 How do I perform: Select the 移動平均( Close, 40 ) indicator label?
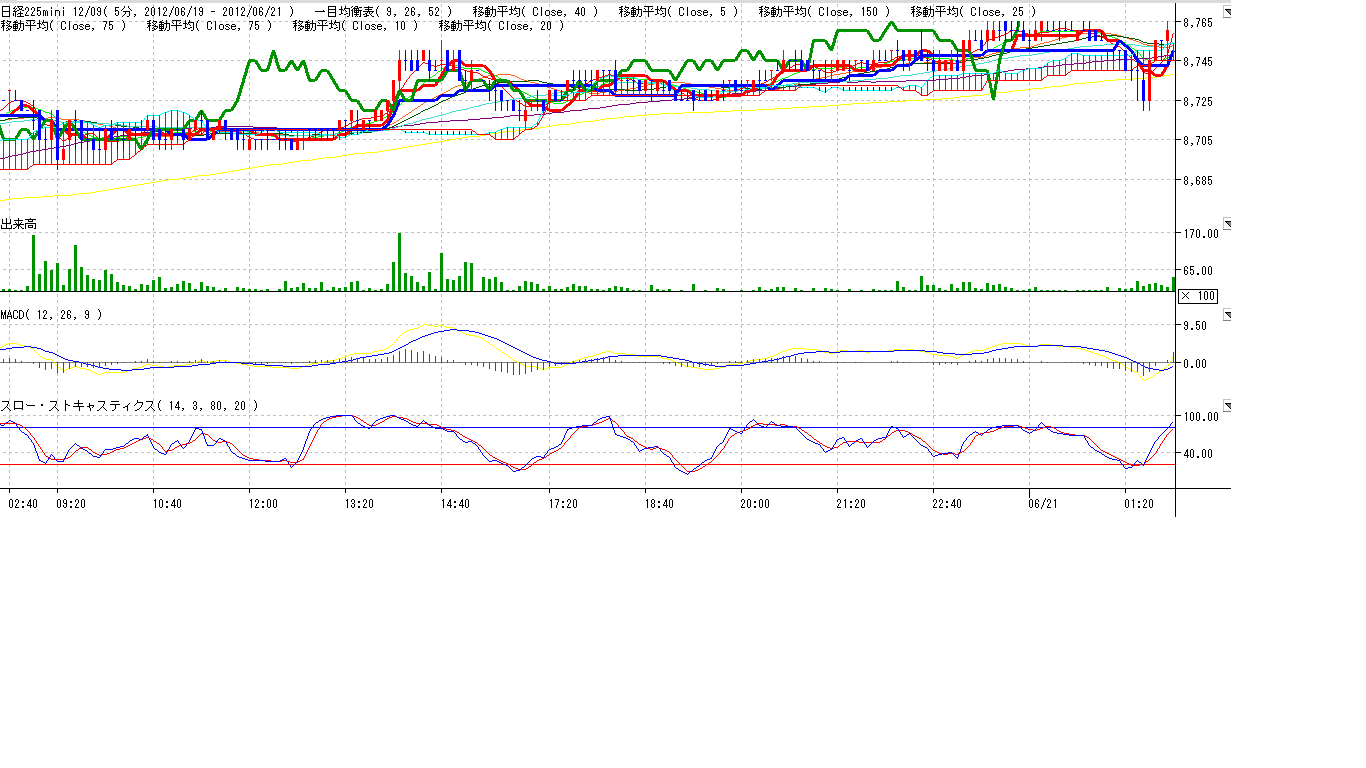(535, 11)
